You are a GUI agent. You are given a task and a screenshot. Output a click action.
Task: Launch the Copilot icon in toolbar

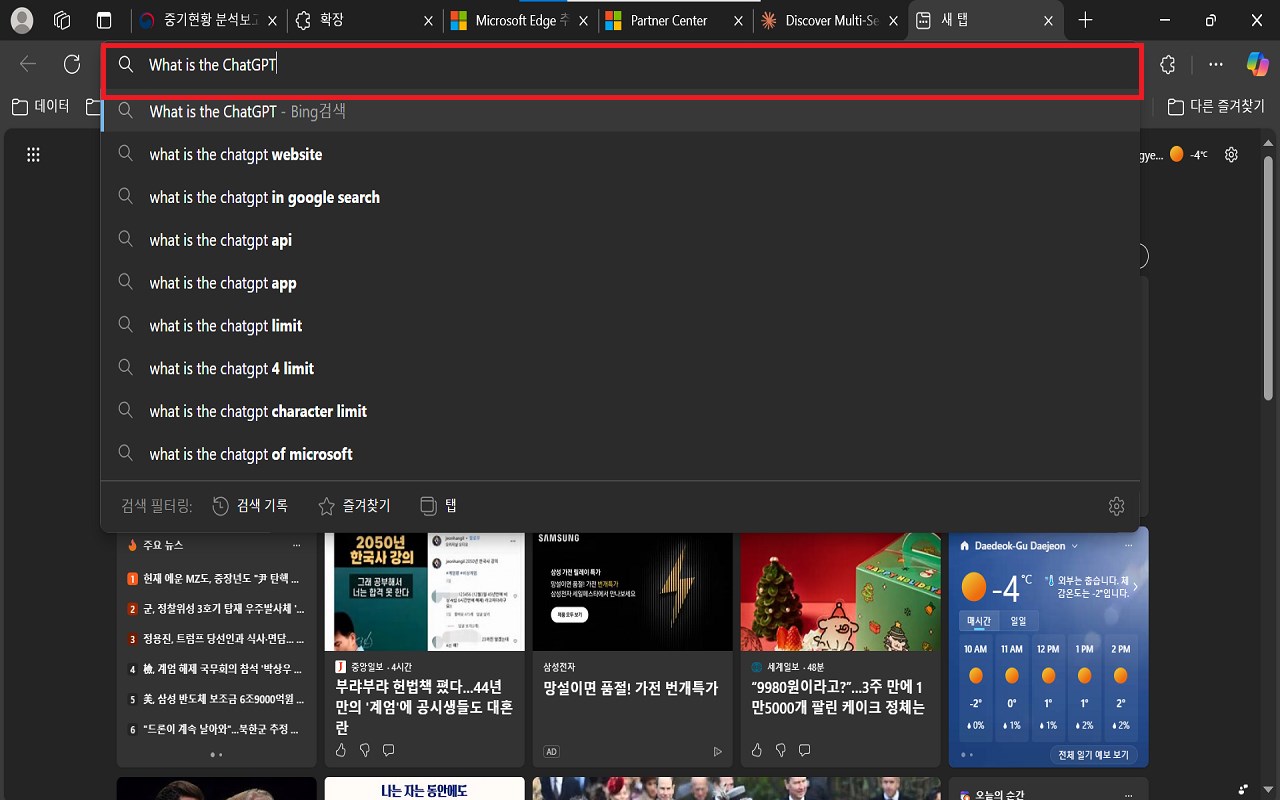(x=1257, y=65)
